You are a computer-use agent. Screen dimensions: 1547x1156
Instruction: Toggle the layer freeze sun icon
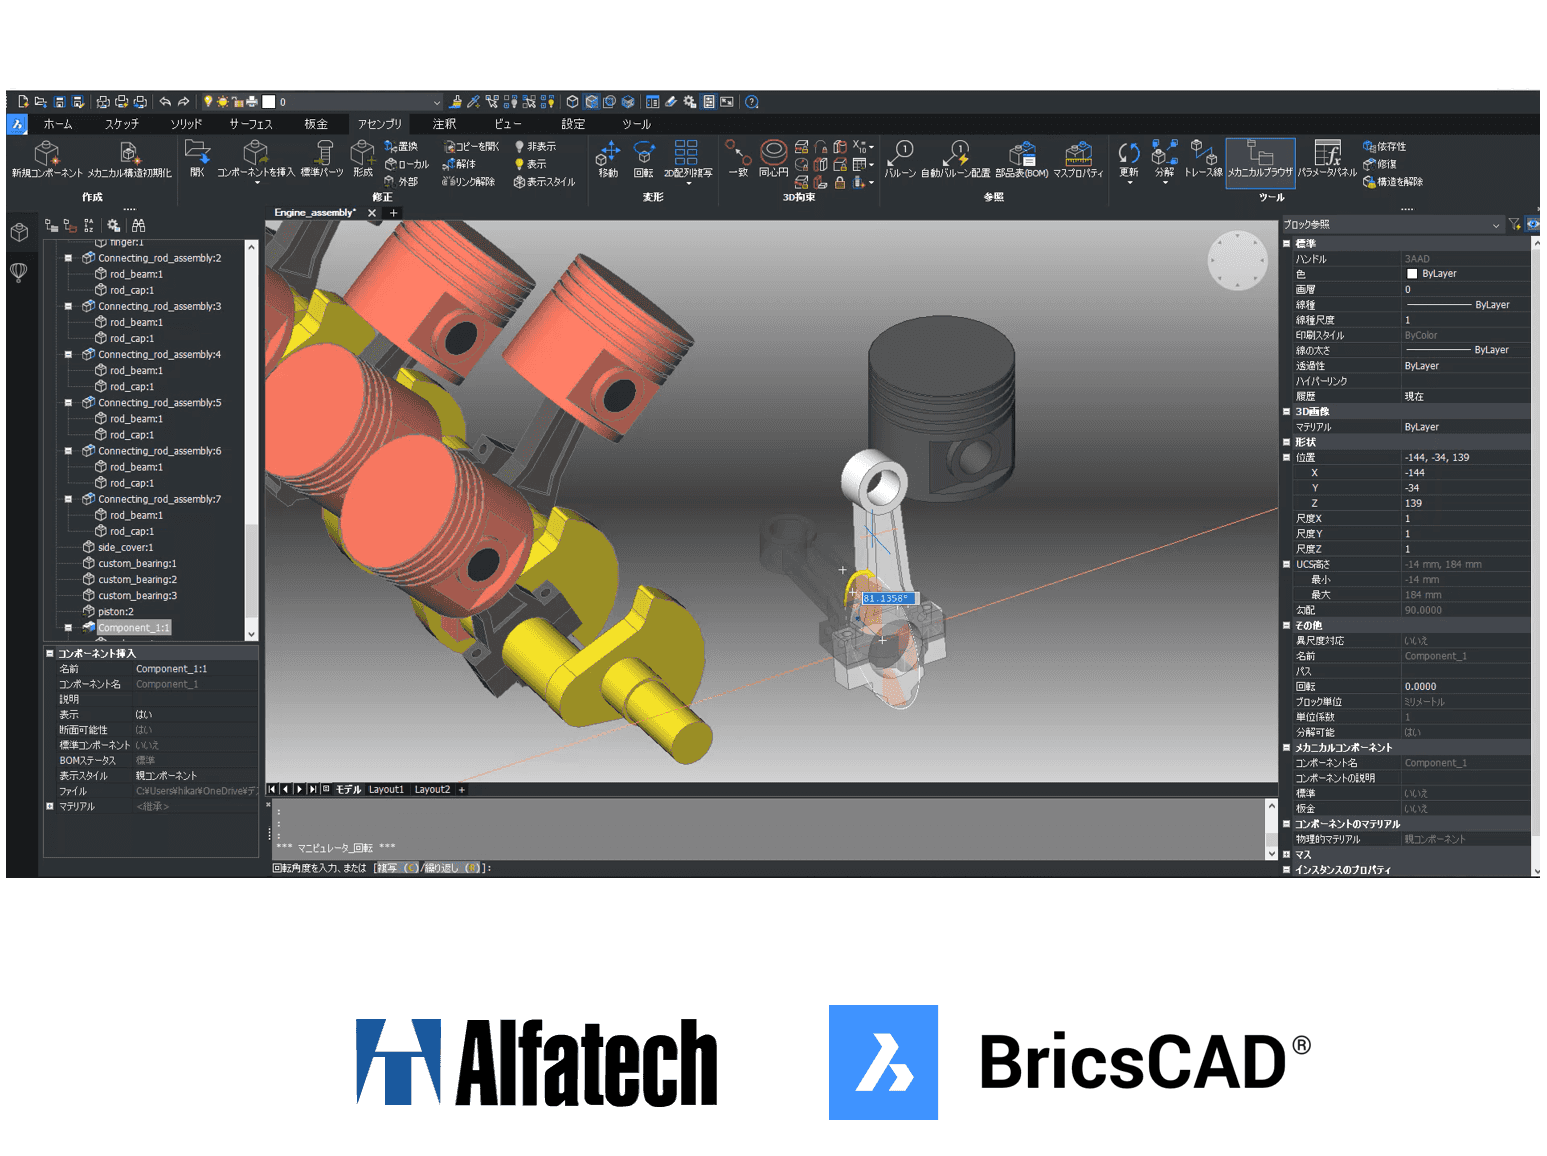pos(223,102)
